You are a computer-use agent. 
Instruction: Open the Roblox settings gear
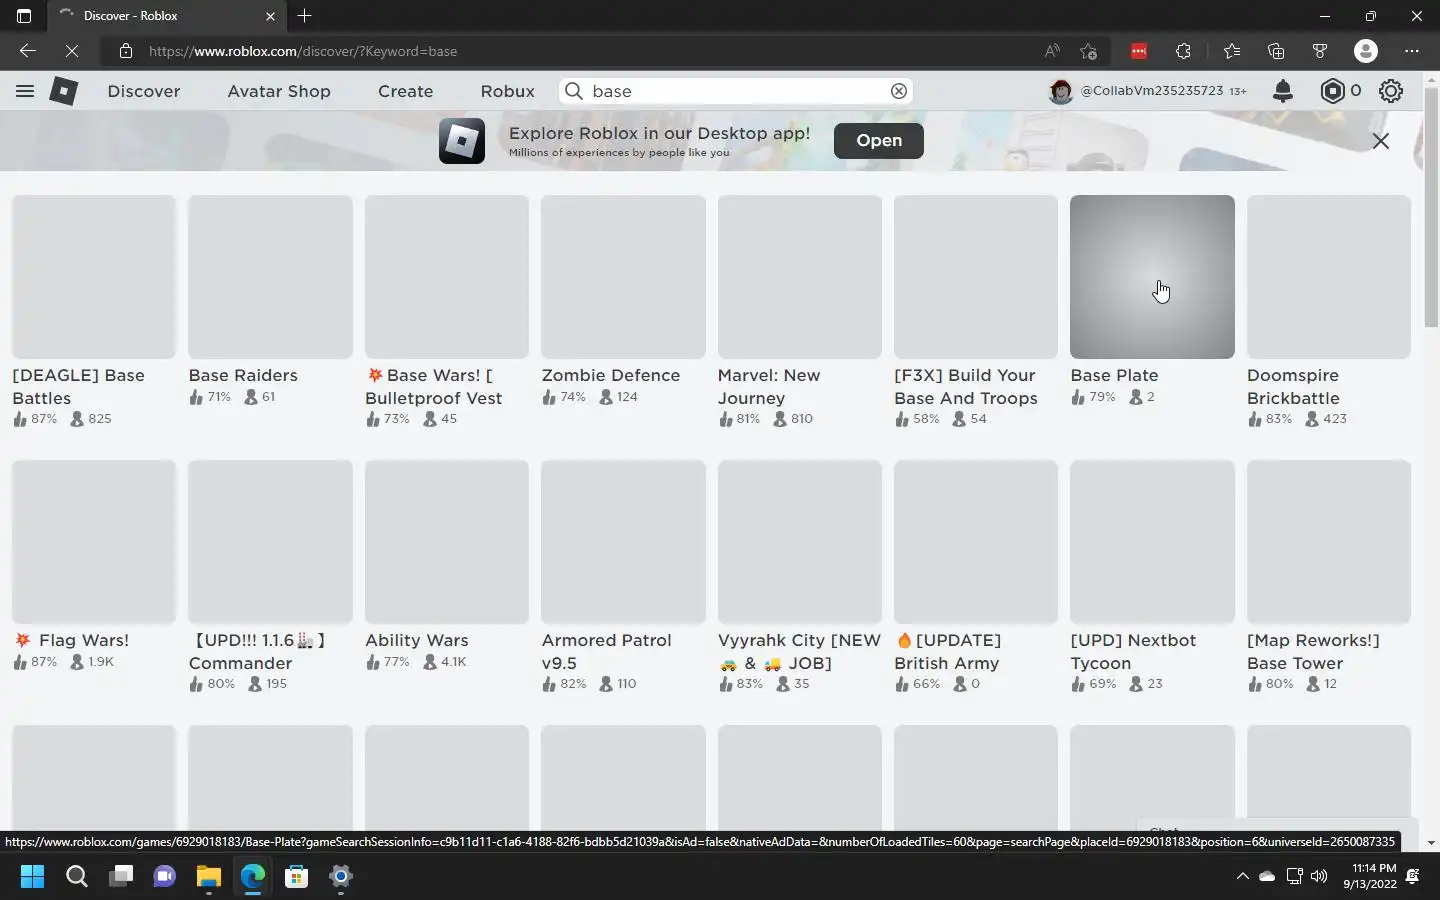(1391, 91)
